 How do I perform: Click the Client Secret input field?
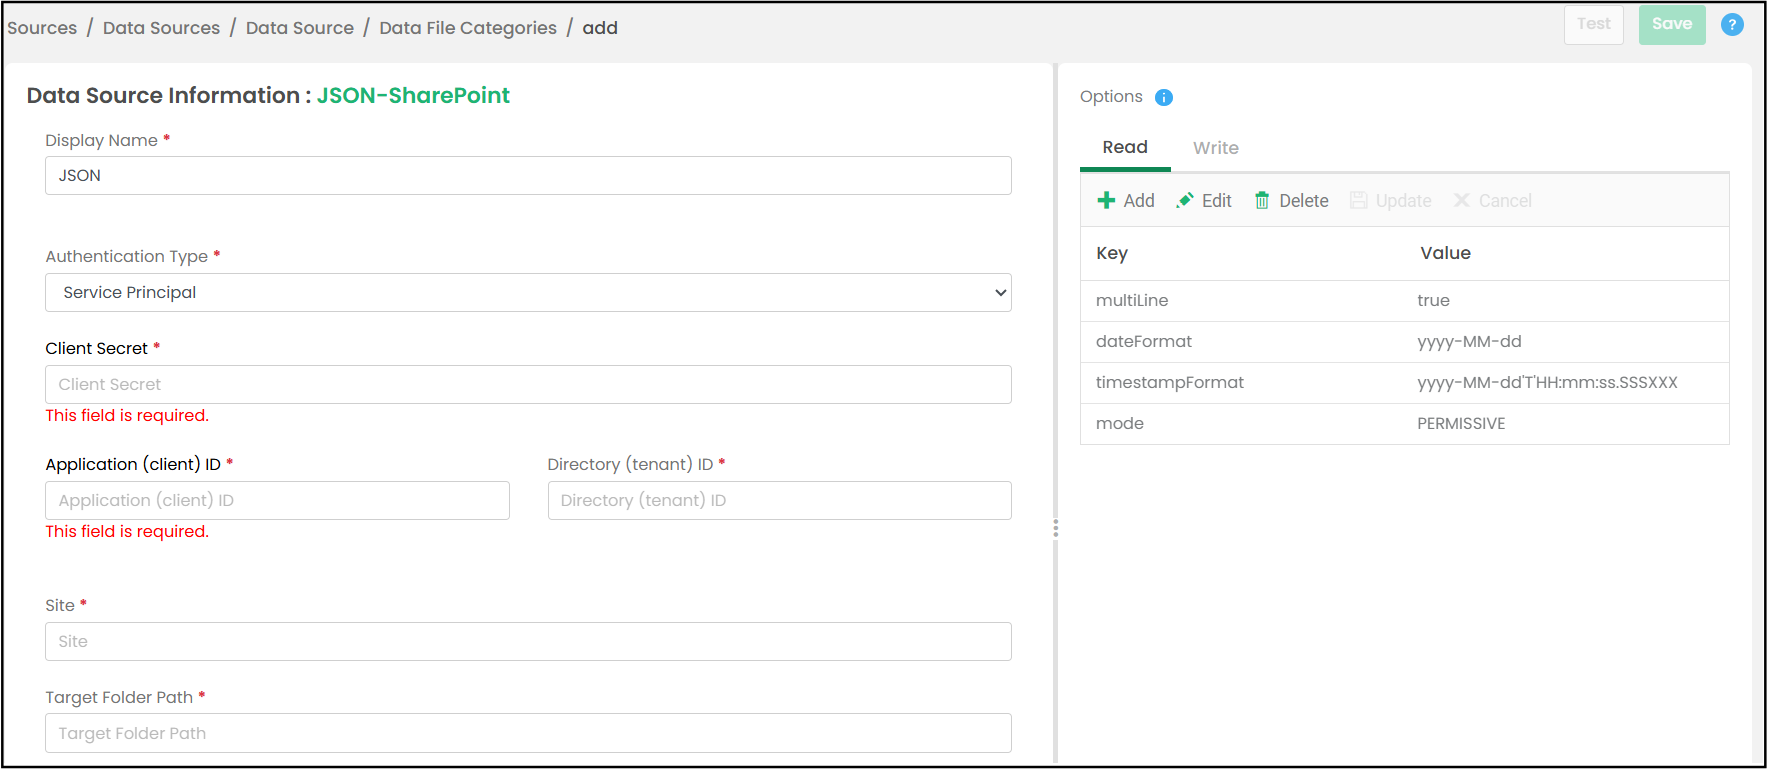528,384
